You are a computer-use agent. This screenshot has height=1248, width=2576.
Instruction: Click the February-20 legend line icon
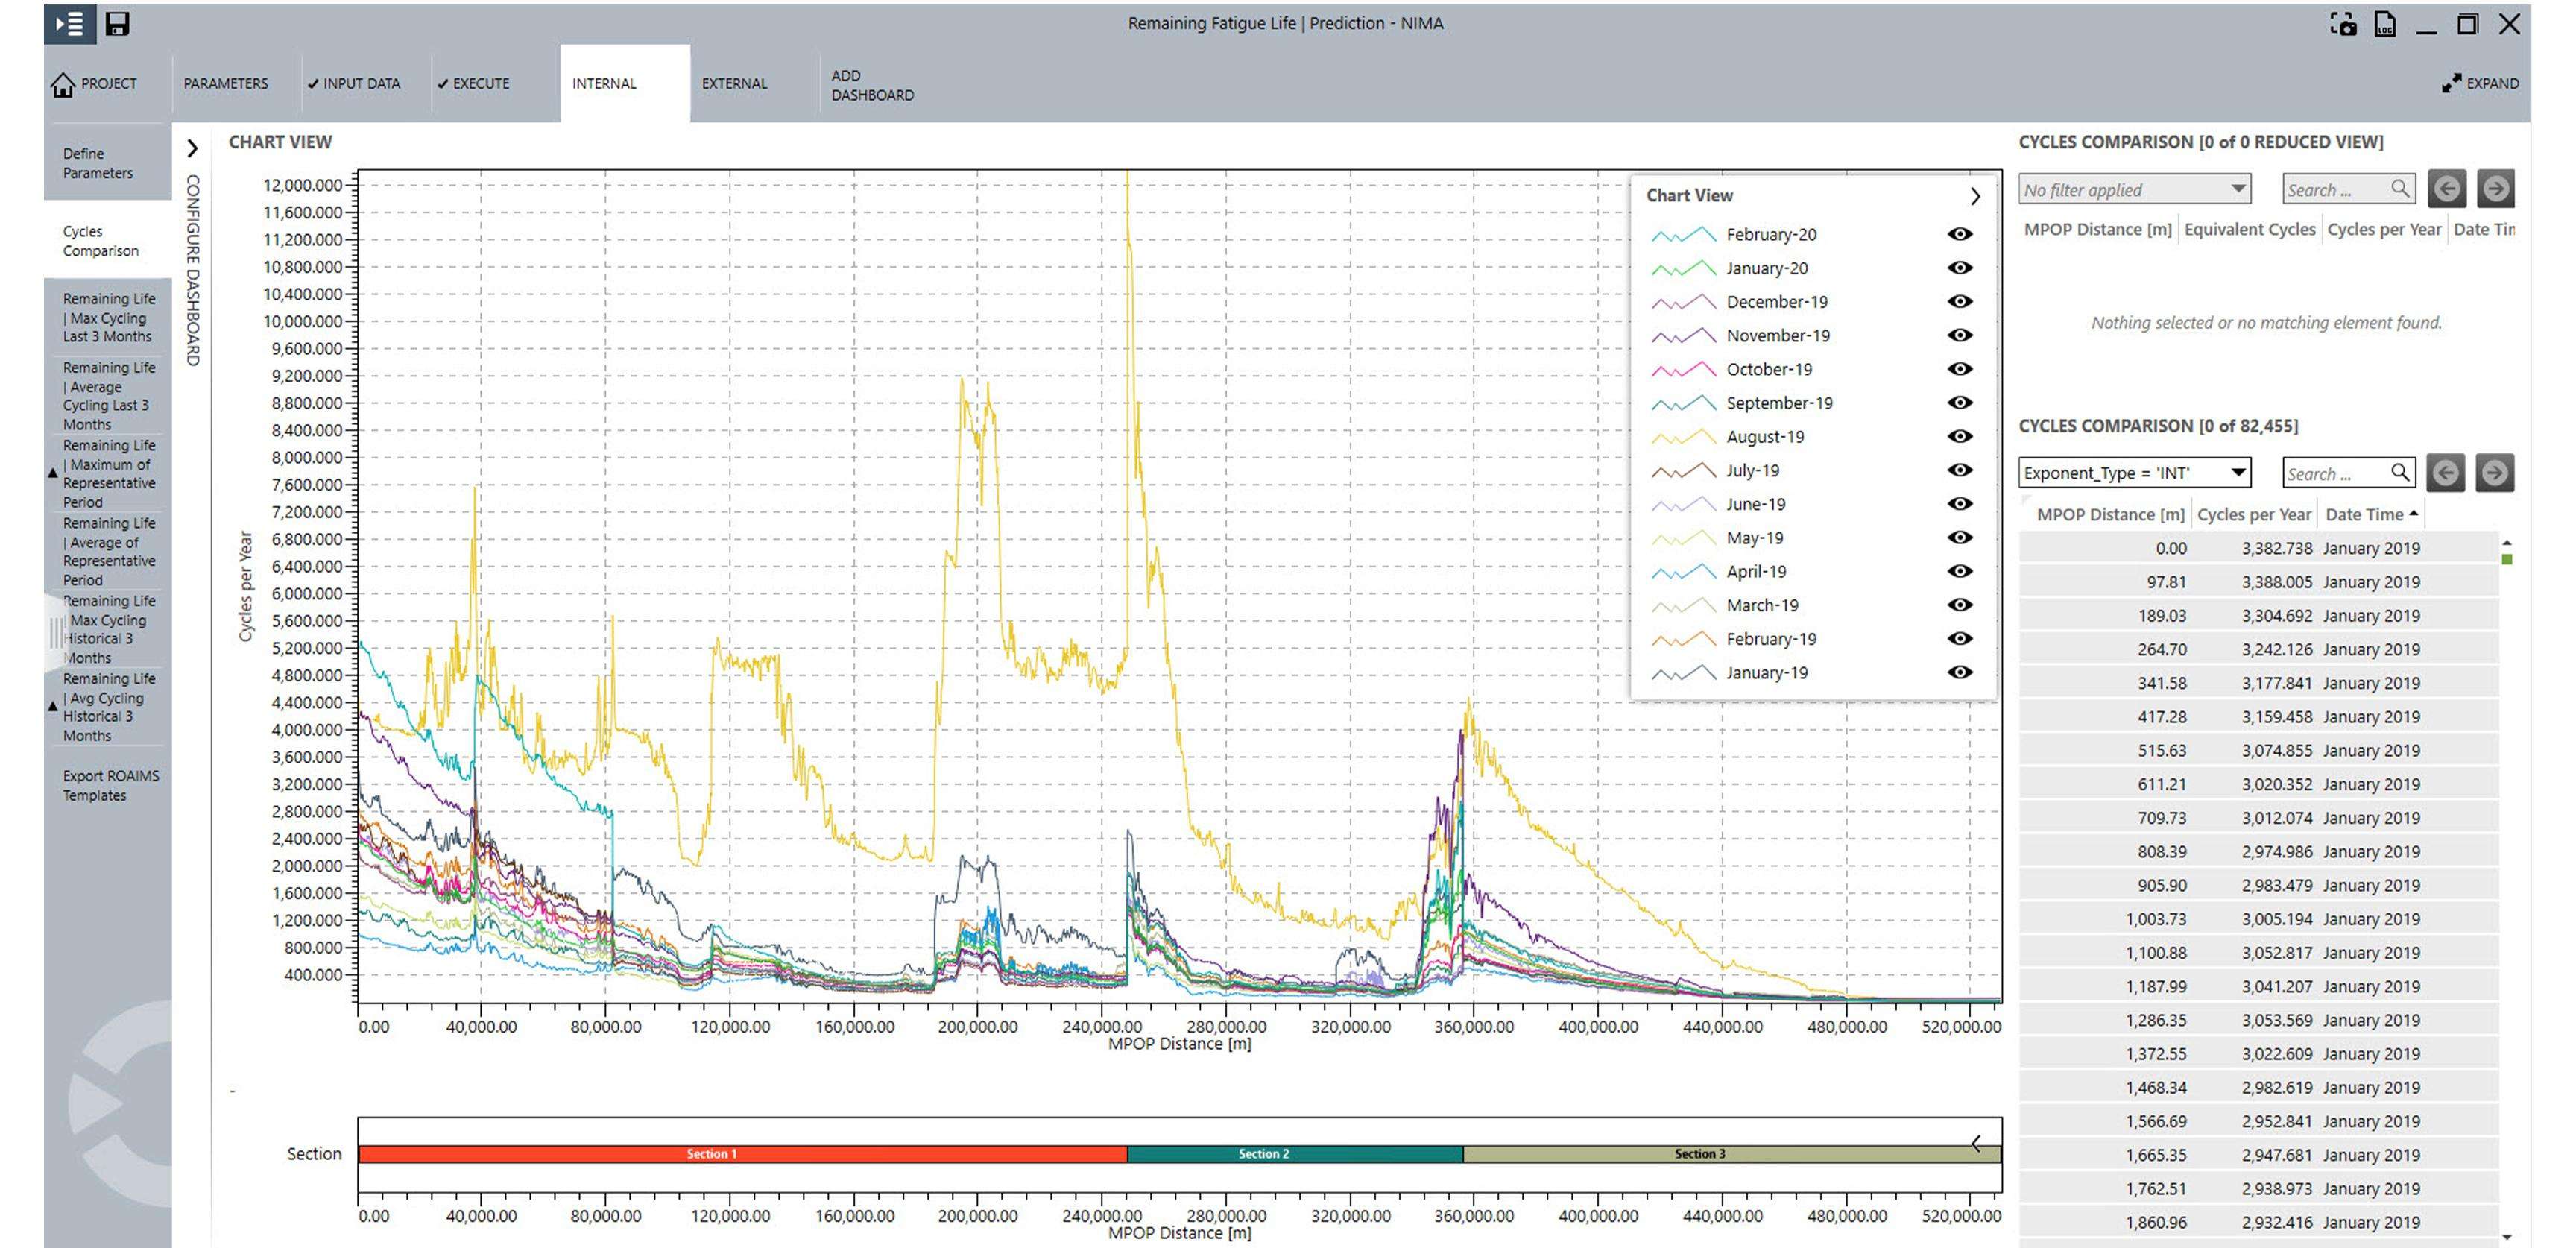[x=1684, y=235]
